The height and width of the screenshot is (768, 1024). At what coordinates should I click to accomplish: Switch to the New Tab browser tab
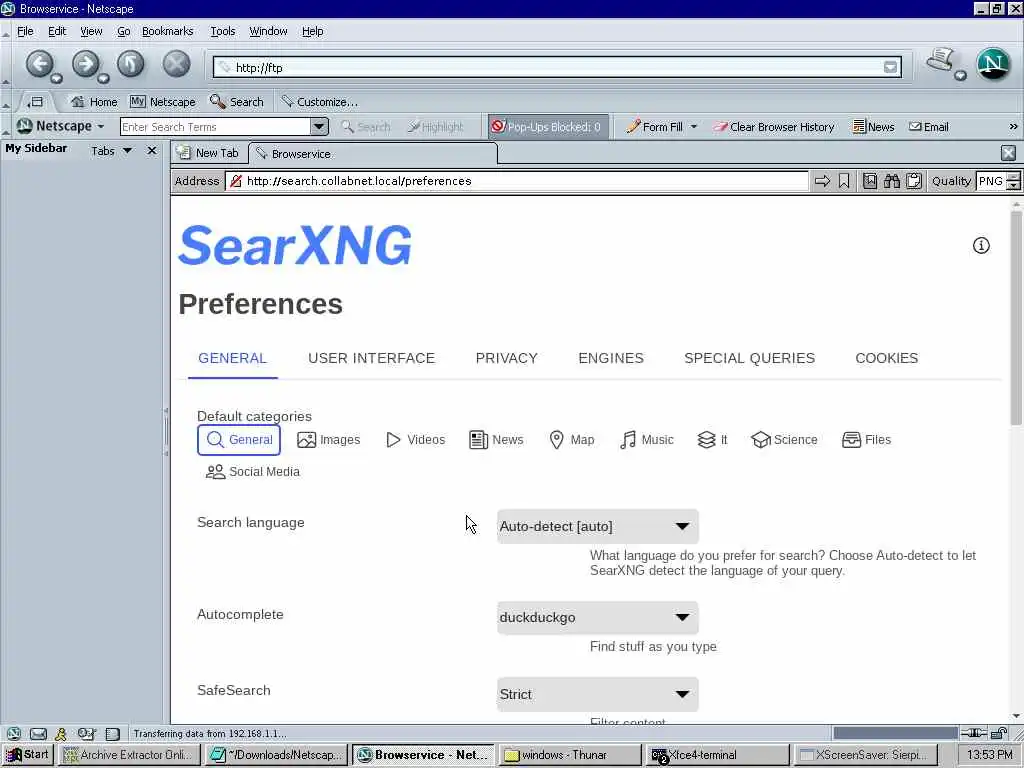click(209, 153)
